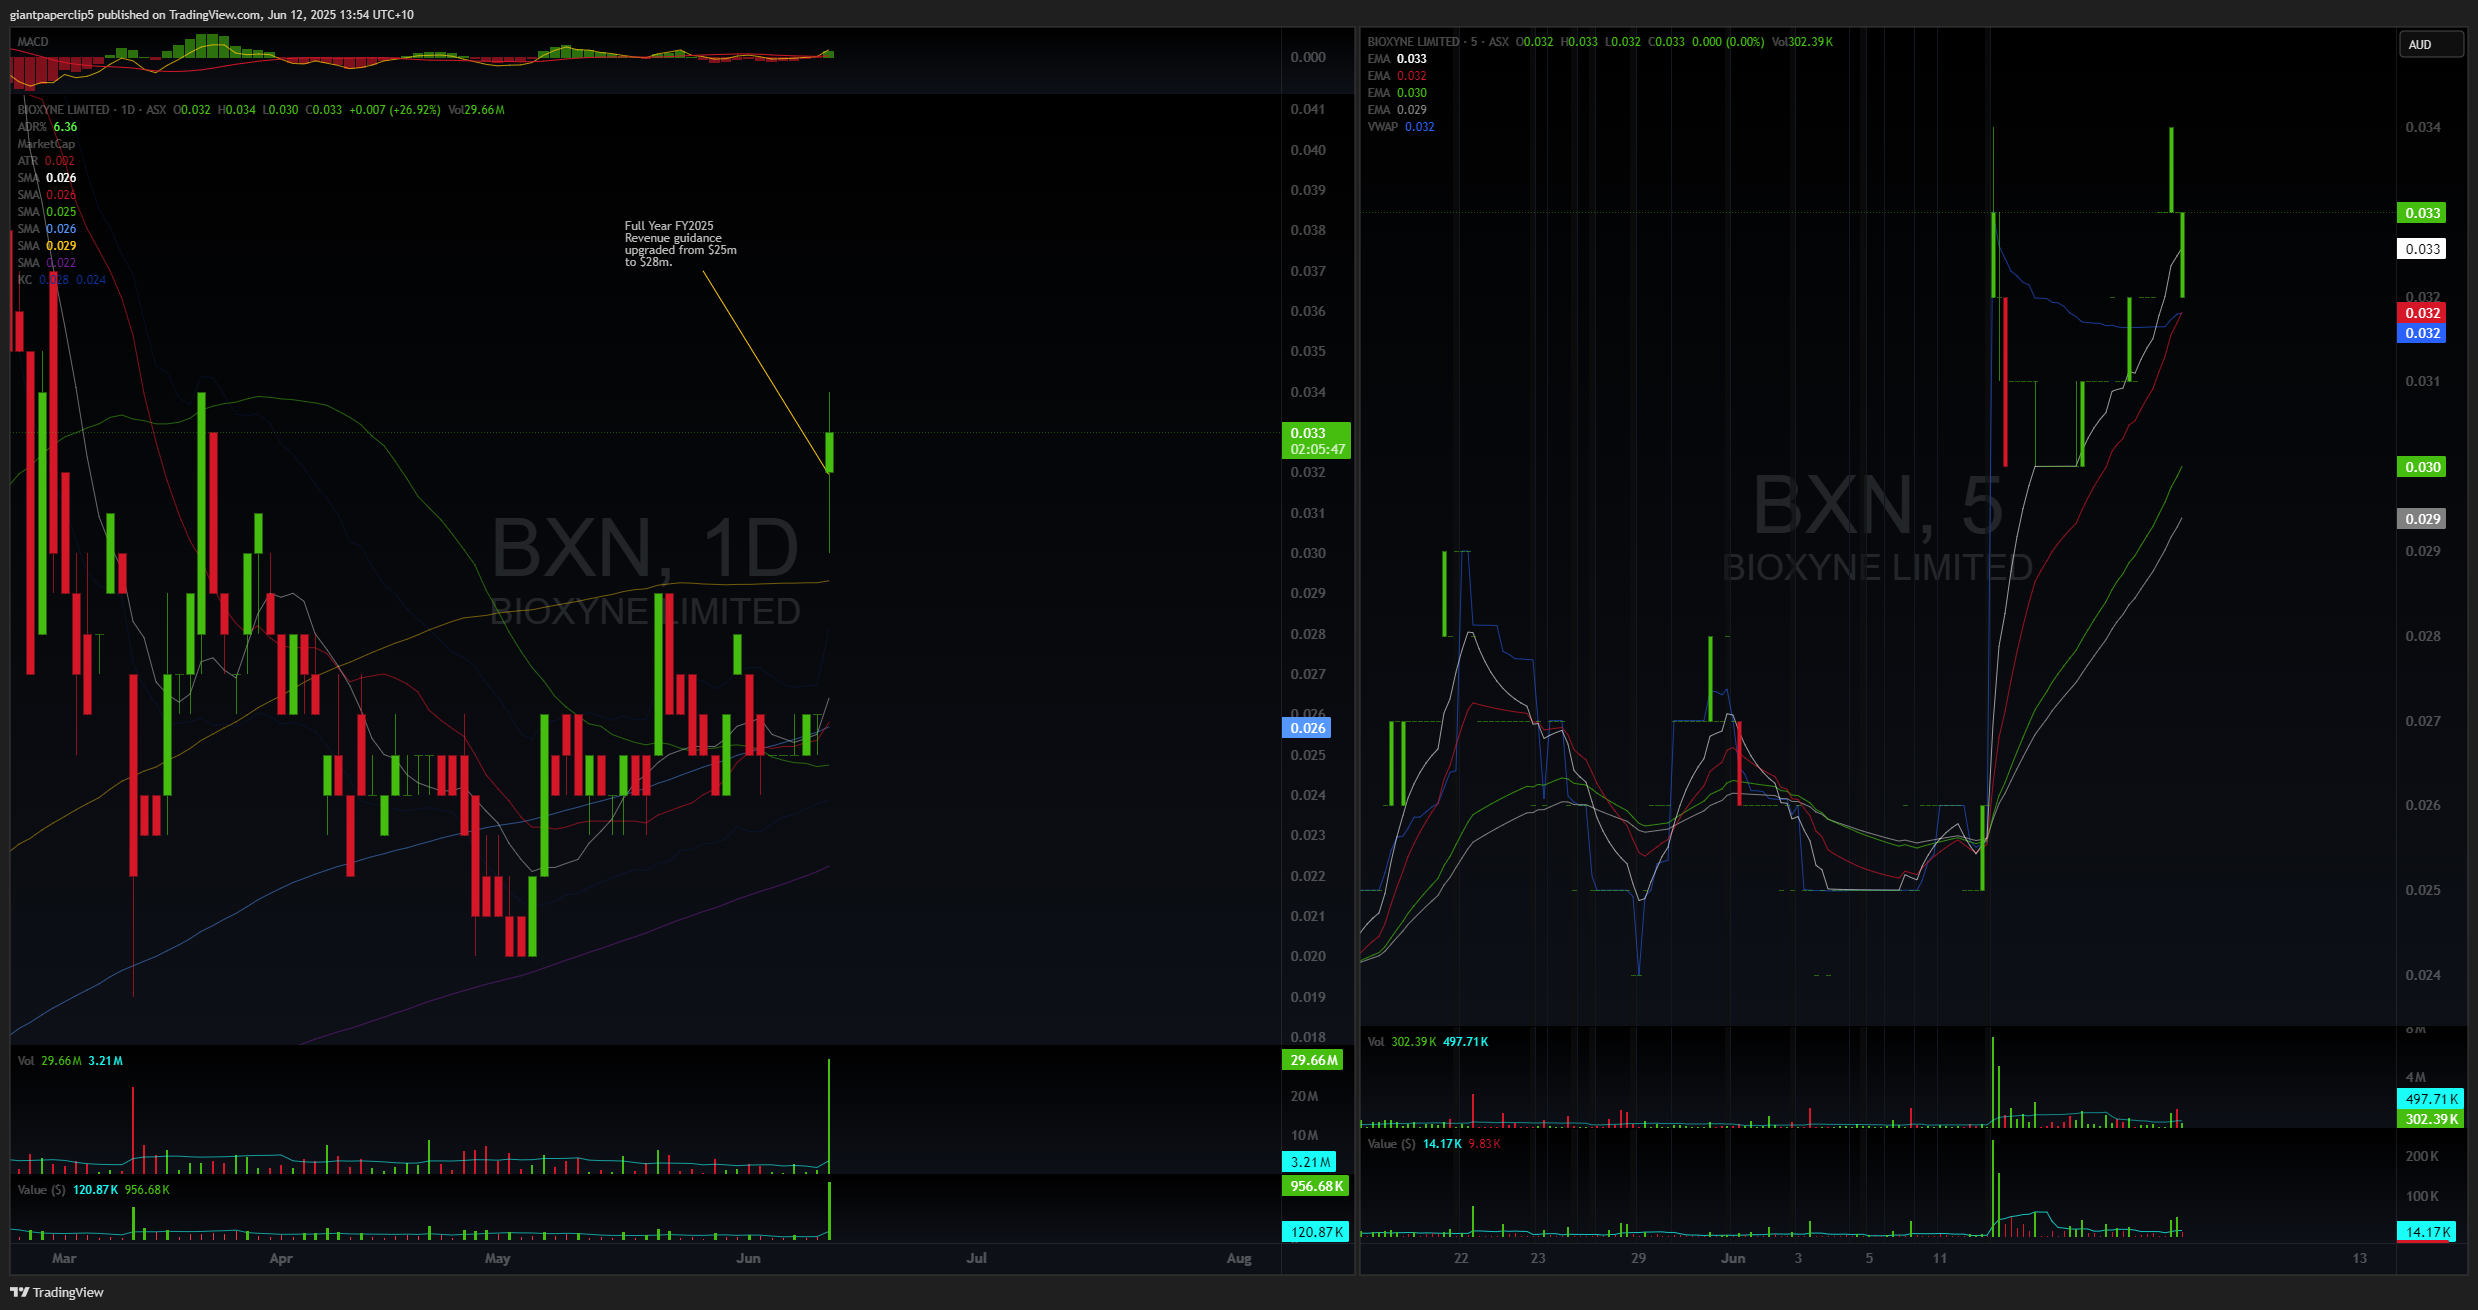Select the EMA 0.030 legend
Image resolution: width=2478 pixels, height=1310 pixels.
coord(1397,93)
